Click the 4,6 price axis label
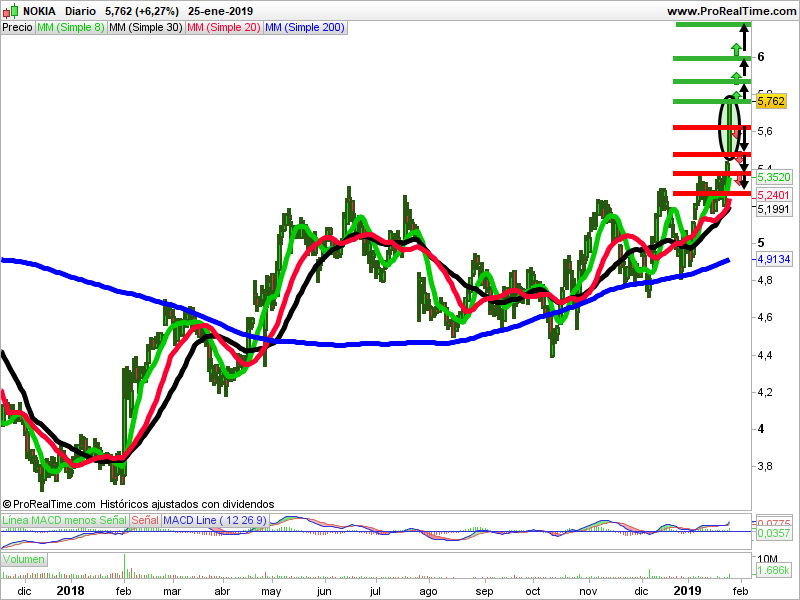Screen dimensions: 800x600 click(x=765, y=317)
